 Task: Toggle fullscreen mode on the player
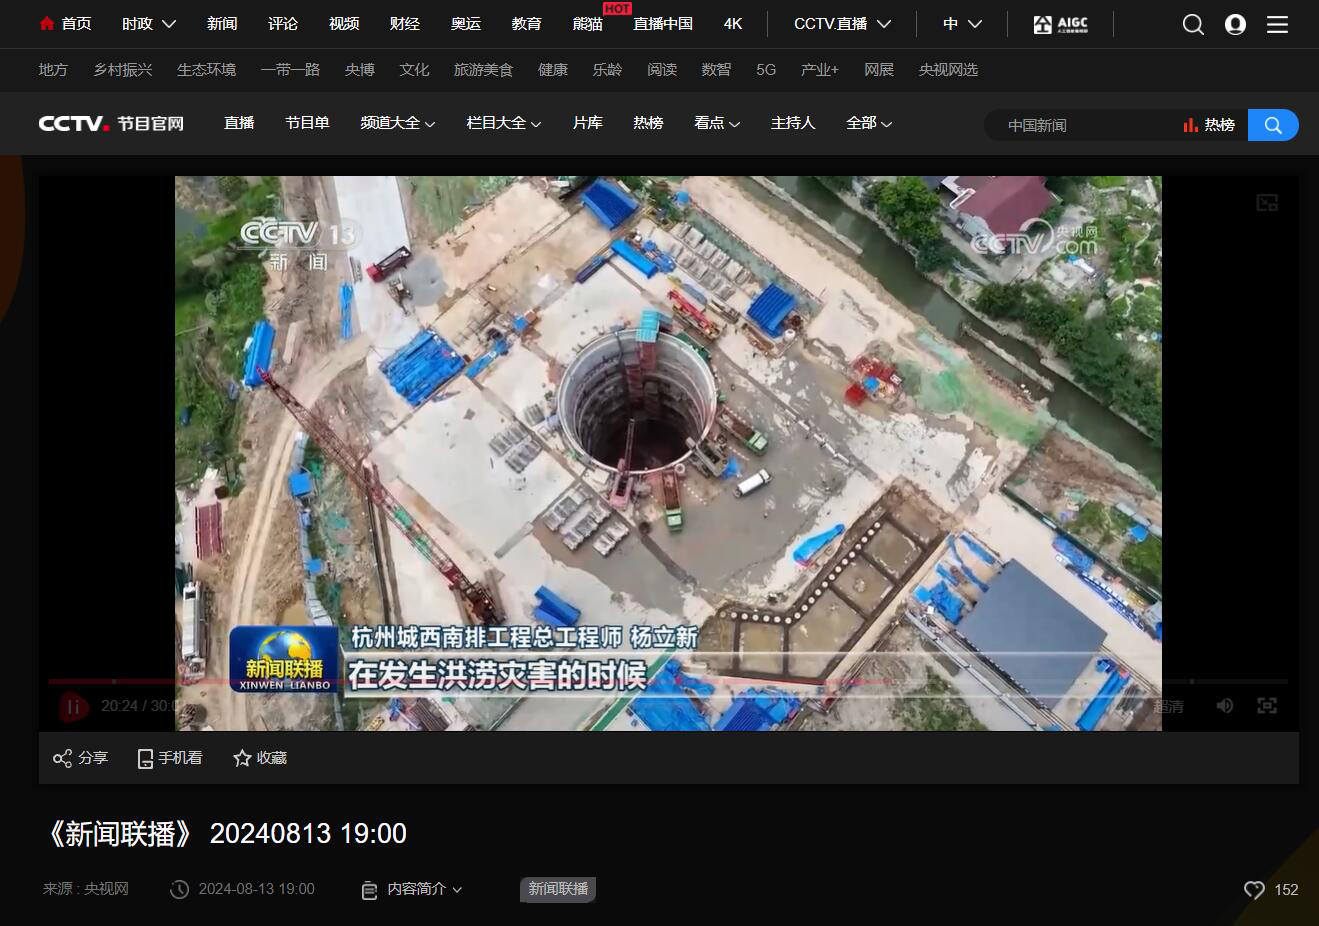(x=1267, y=706)
